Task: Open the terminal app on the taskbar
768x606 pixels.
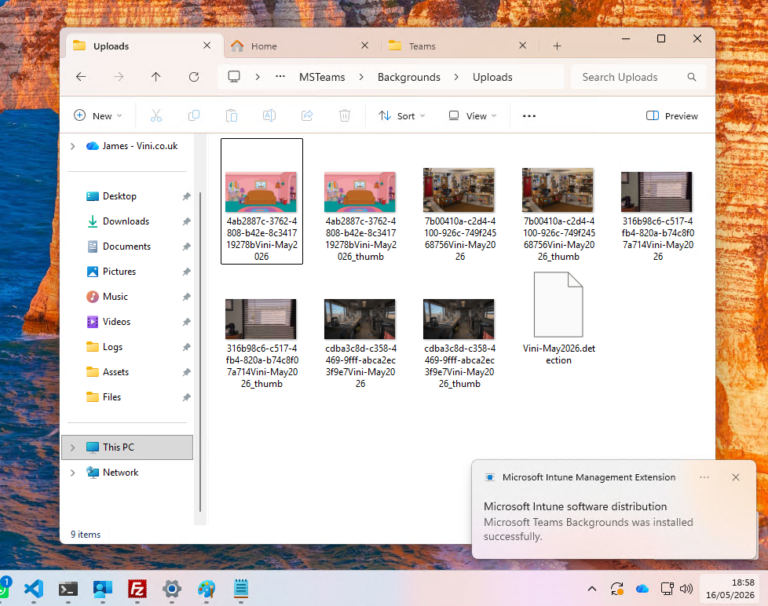Action: click(68, 588)
